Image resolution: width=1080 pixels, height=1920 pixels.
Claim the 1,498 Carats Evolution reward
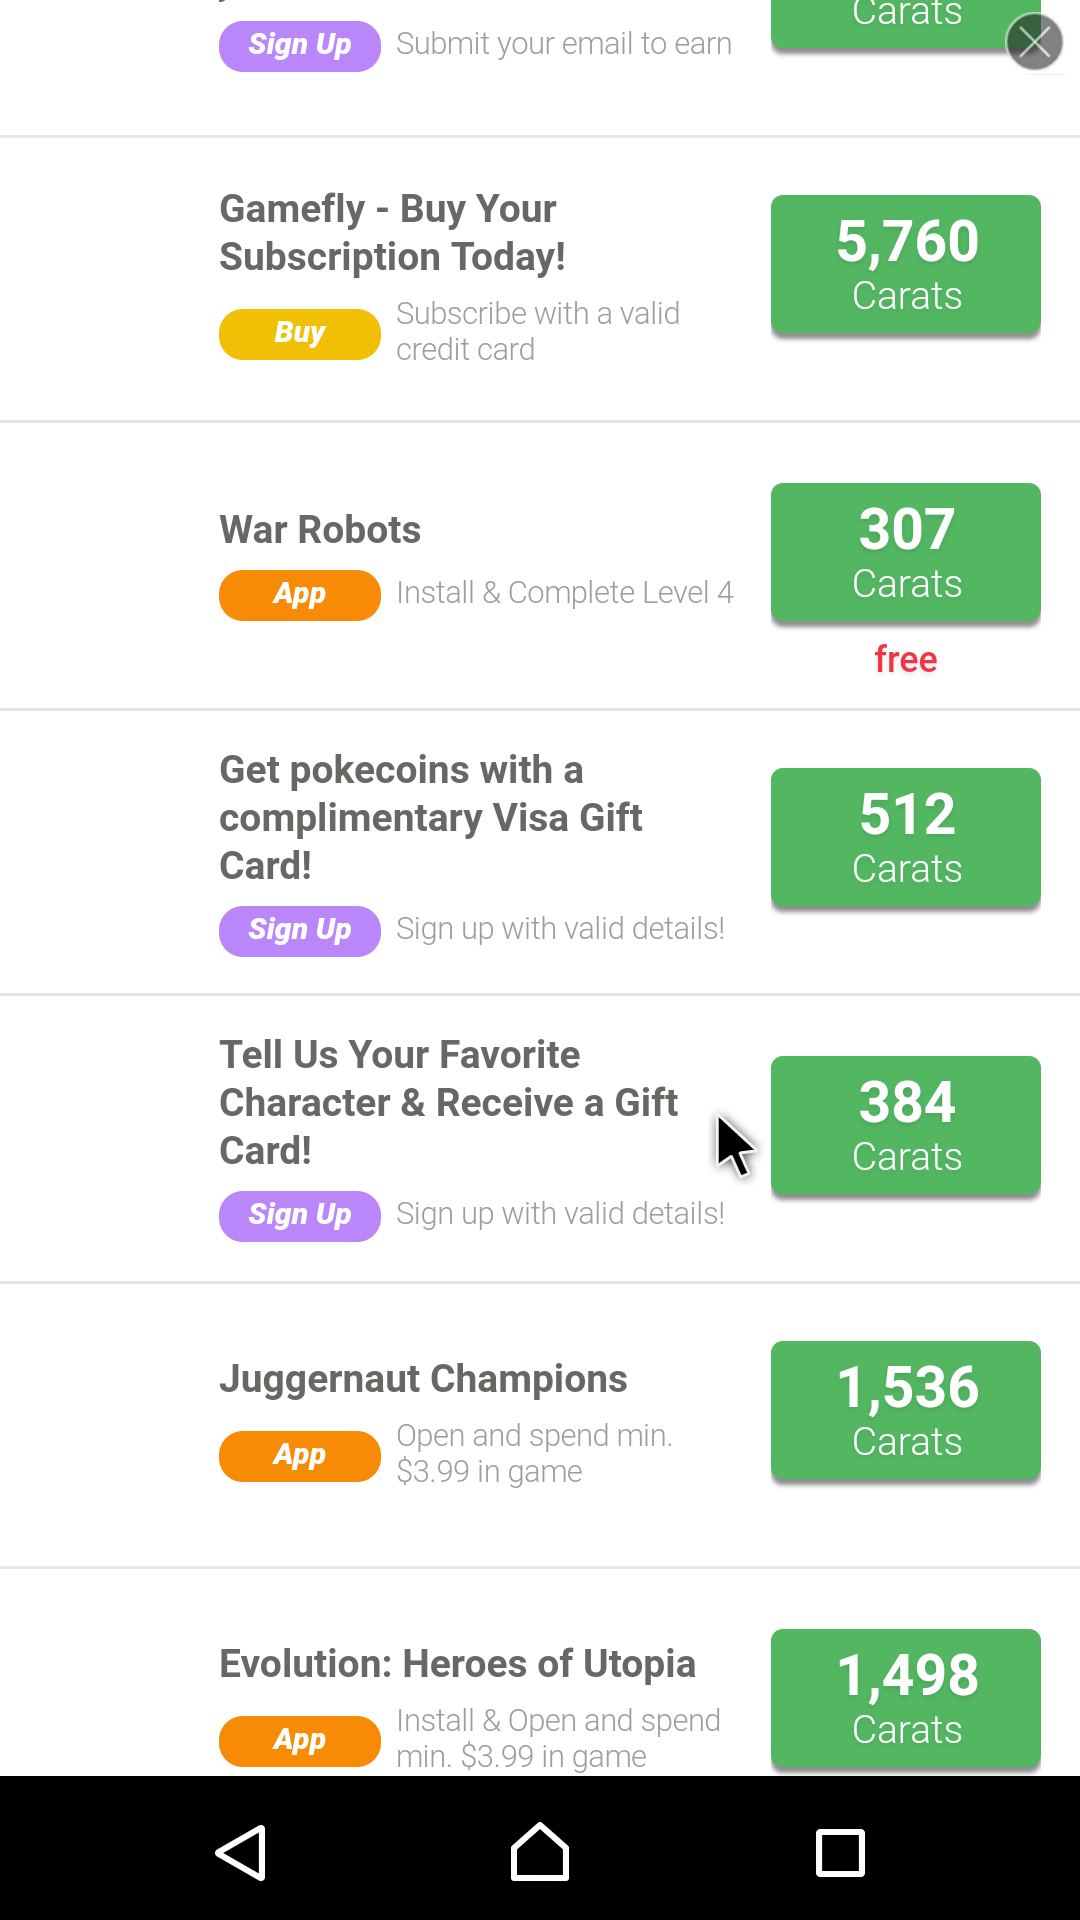905,1698
